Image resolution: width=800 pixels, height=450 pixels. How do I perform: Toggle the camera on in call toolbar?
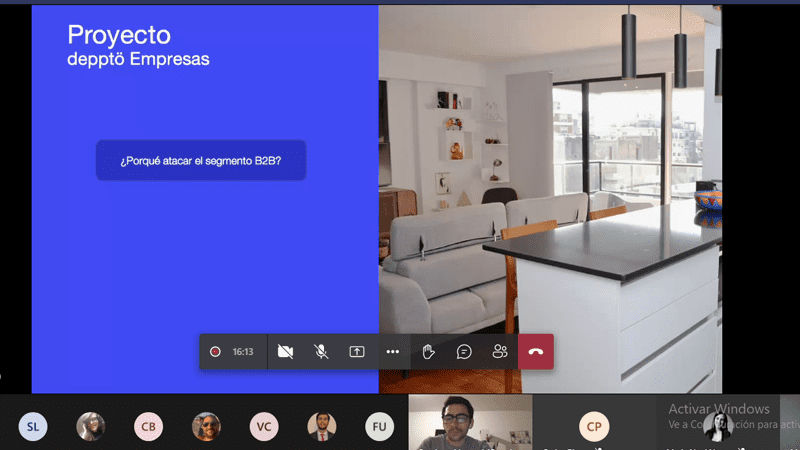(285, 352)
